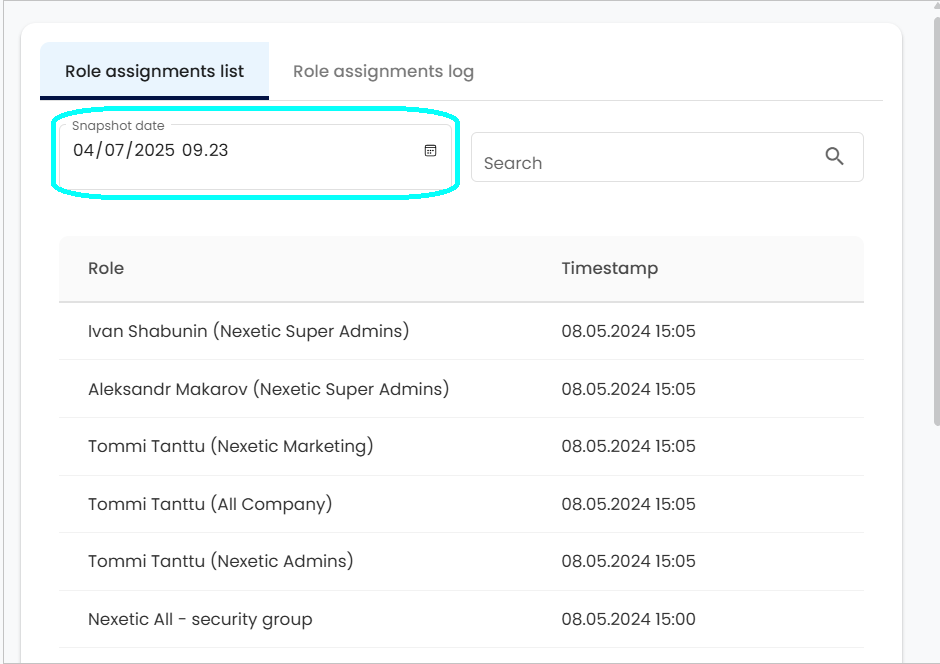Click the Role column header
This screenshot has width=940, height=664.
[106, 268]
